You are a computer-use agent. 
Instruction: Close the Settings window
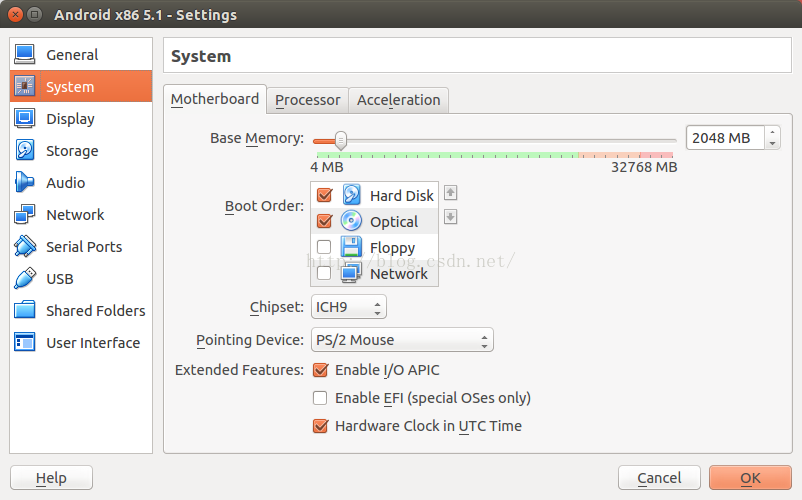pos(16,14)
